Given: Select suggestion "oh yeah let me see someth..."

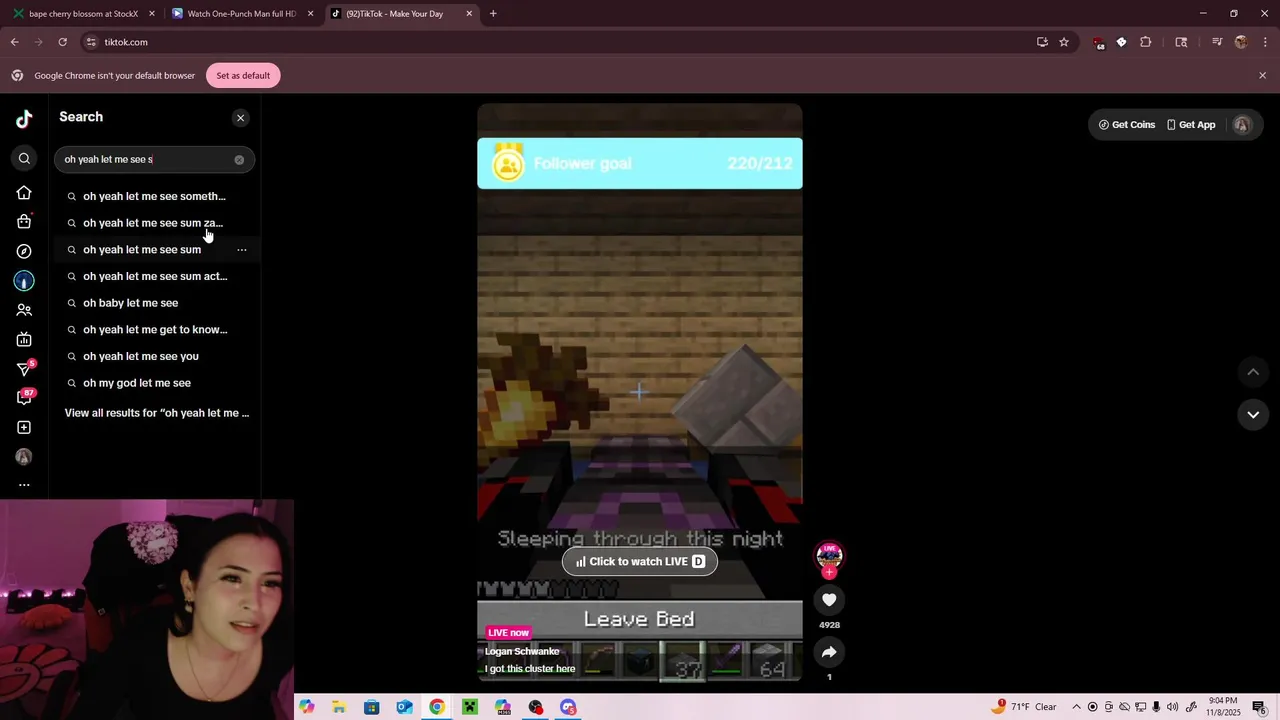Looking at the screenshot, I should point(154,196).
